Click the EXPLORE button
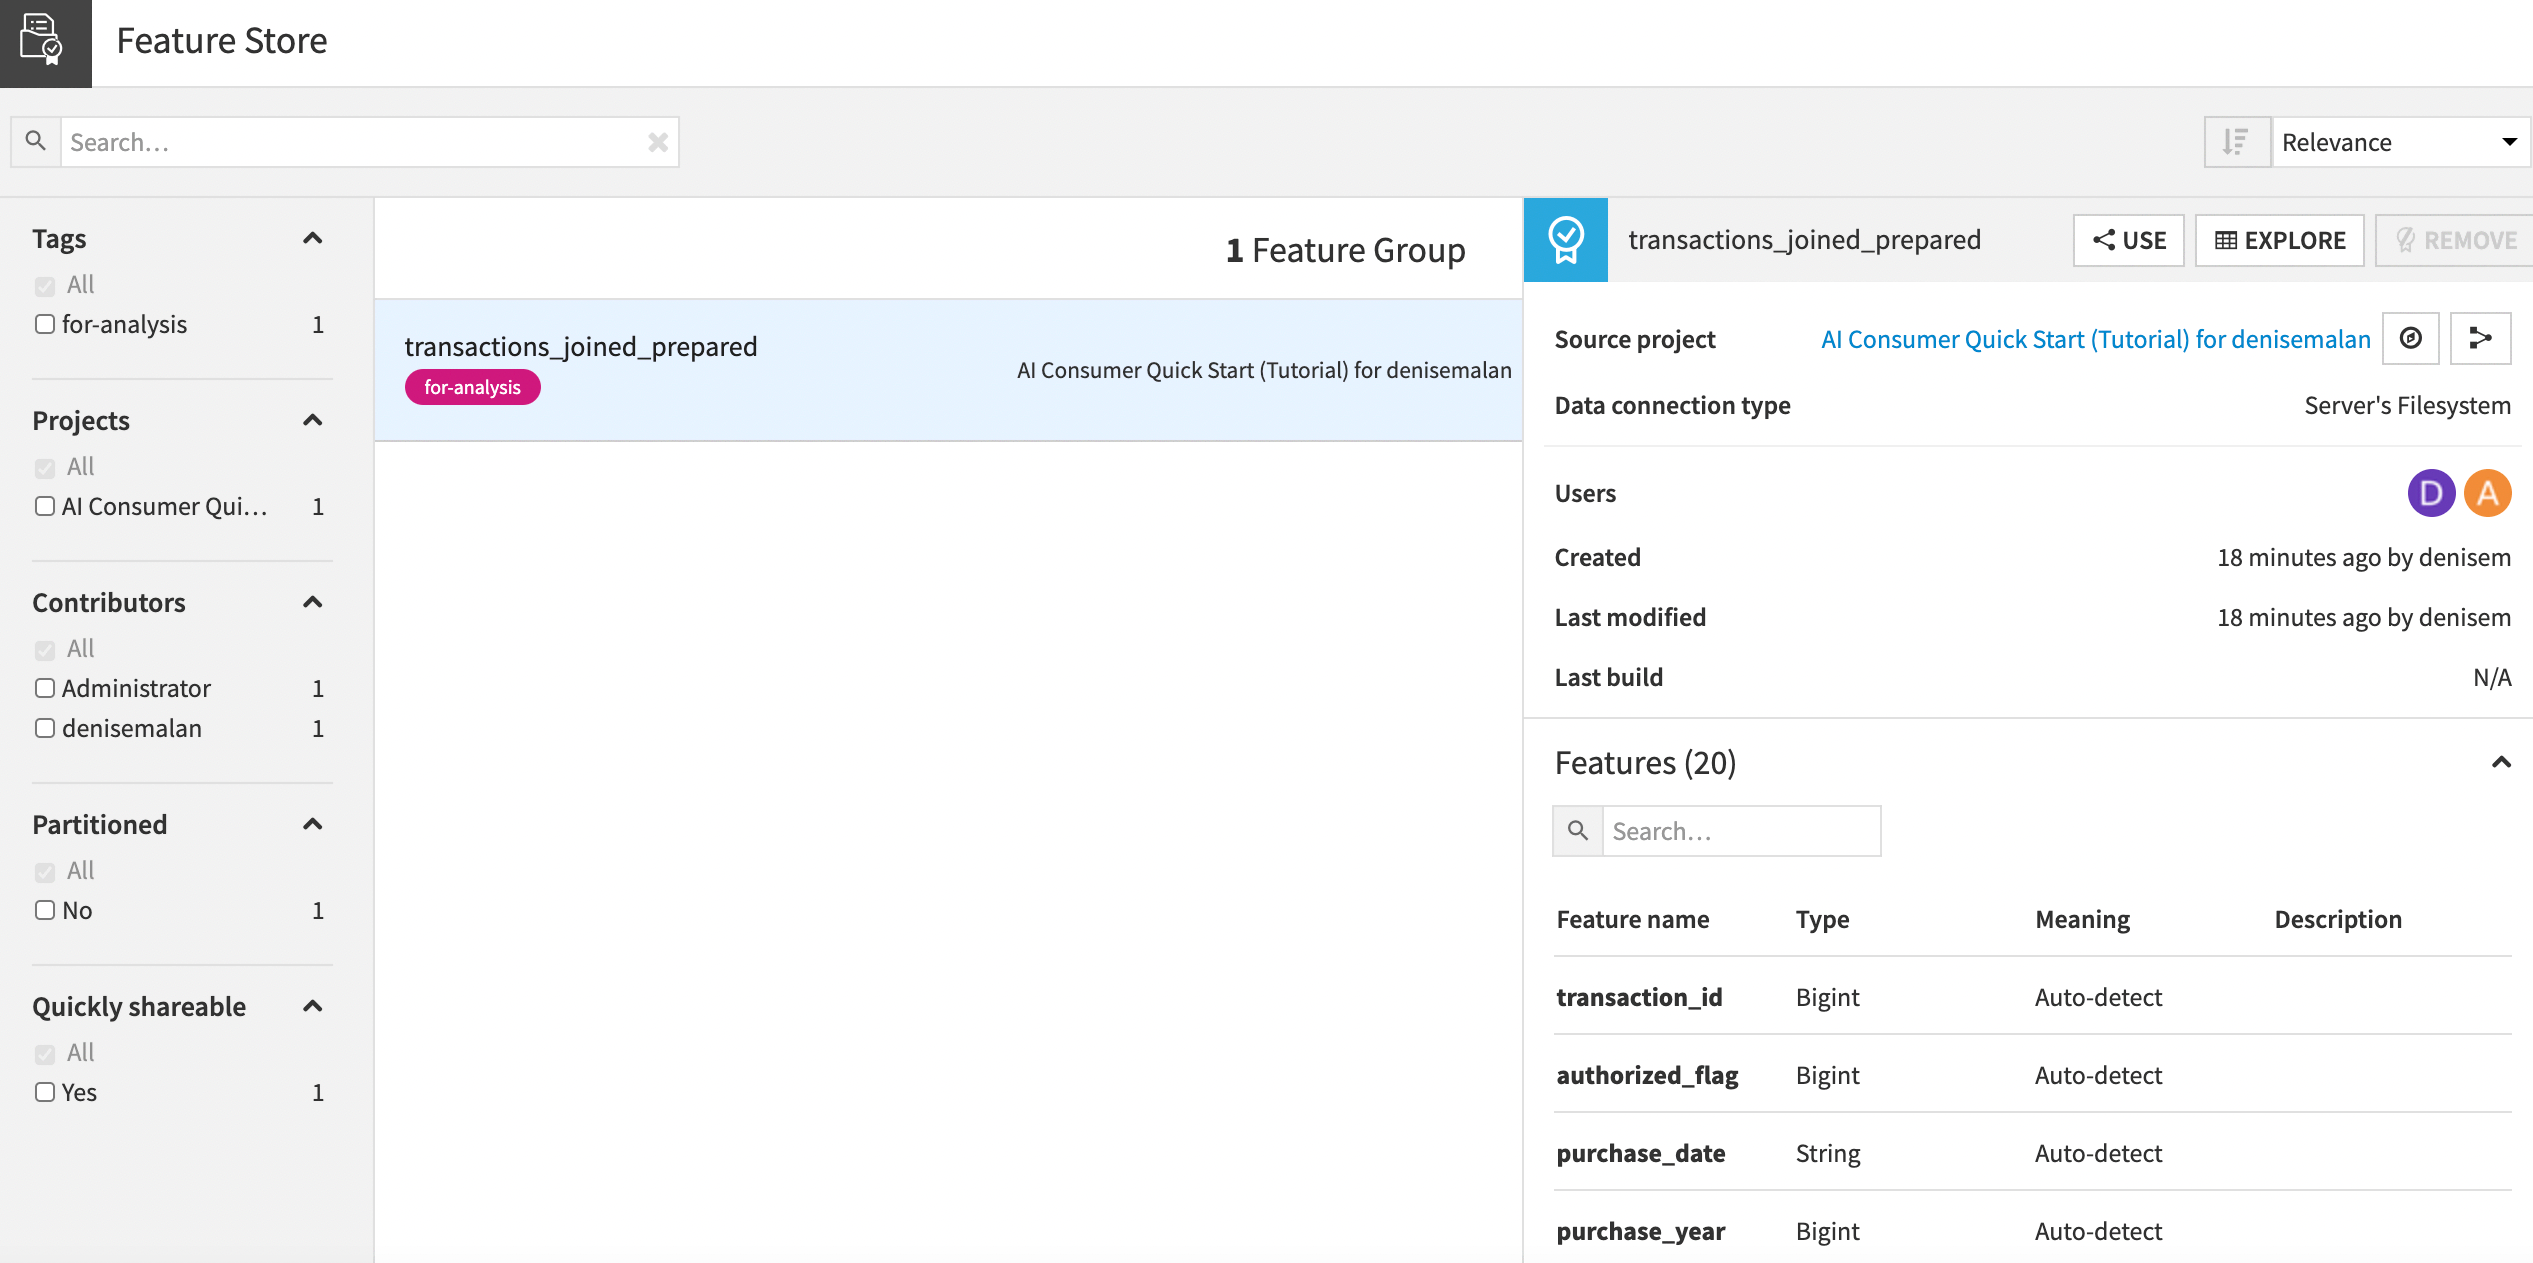The height and width of the screenshot is (1263, 2533). tap(2280, 240)
